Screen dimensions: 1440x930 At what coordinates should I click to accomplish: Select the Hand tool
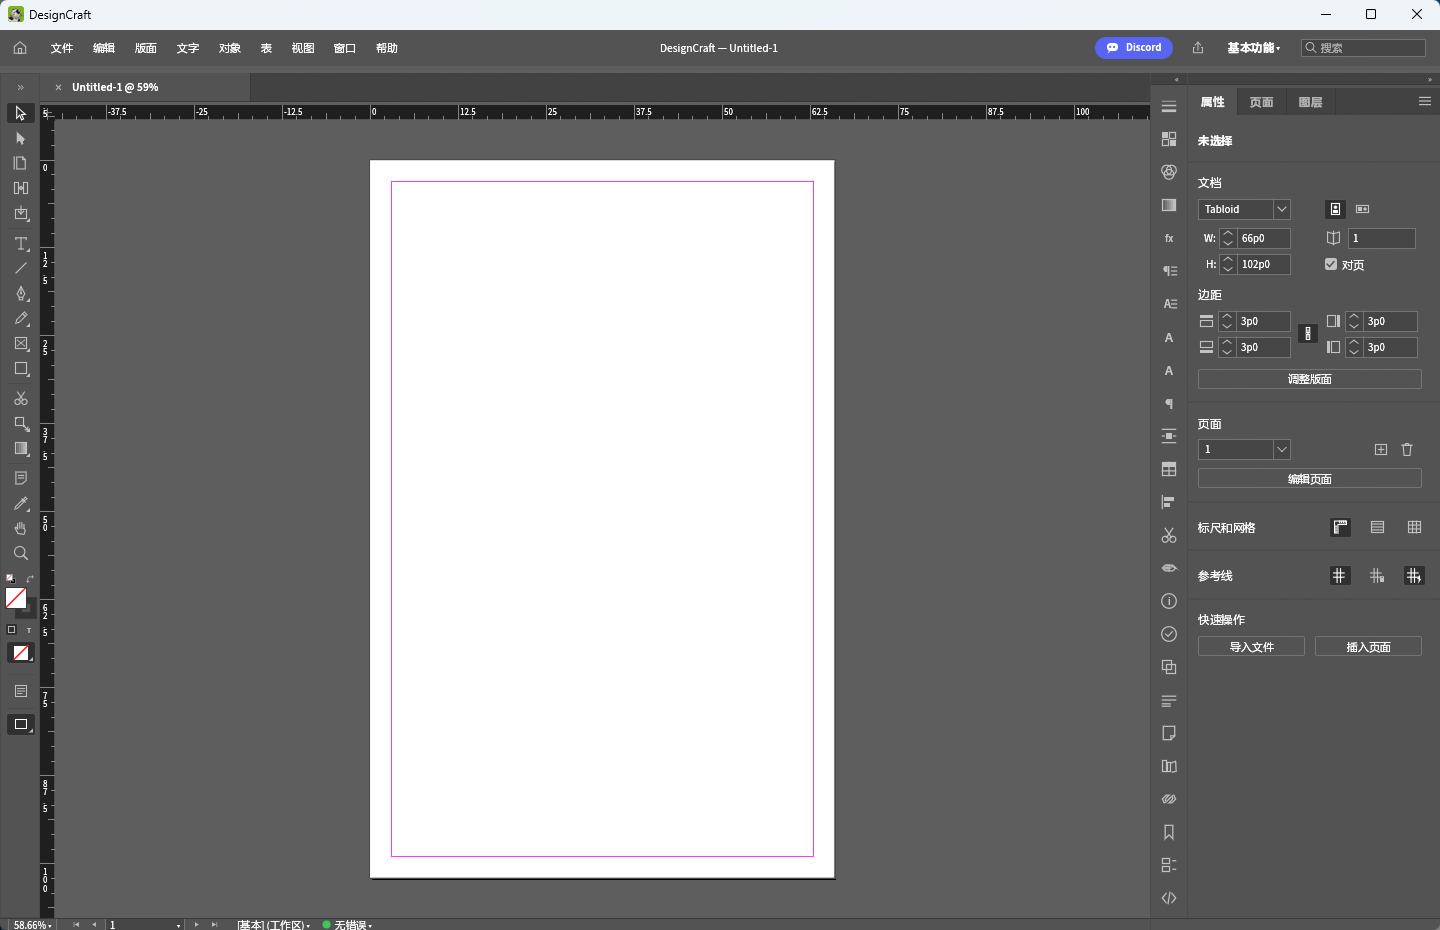coord(21,528)
